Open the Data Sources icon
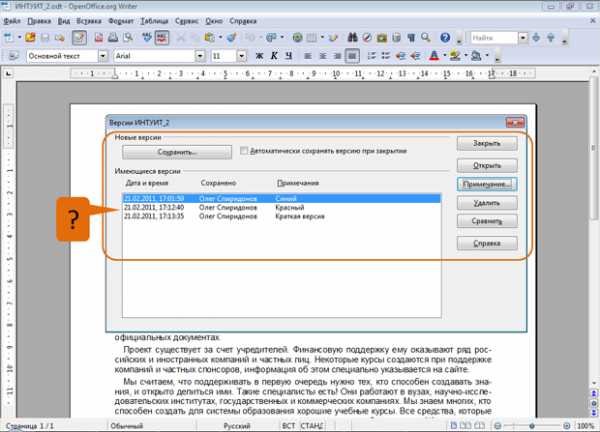This screenshot has height=432, width=600. coord(396,37)
